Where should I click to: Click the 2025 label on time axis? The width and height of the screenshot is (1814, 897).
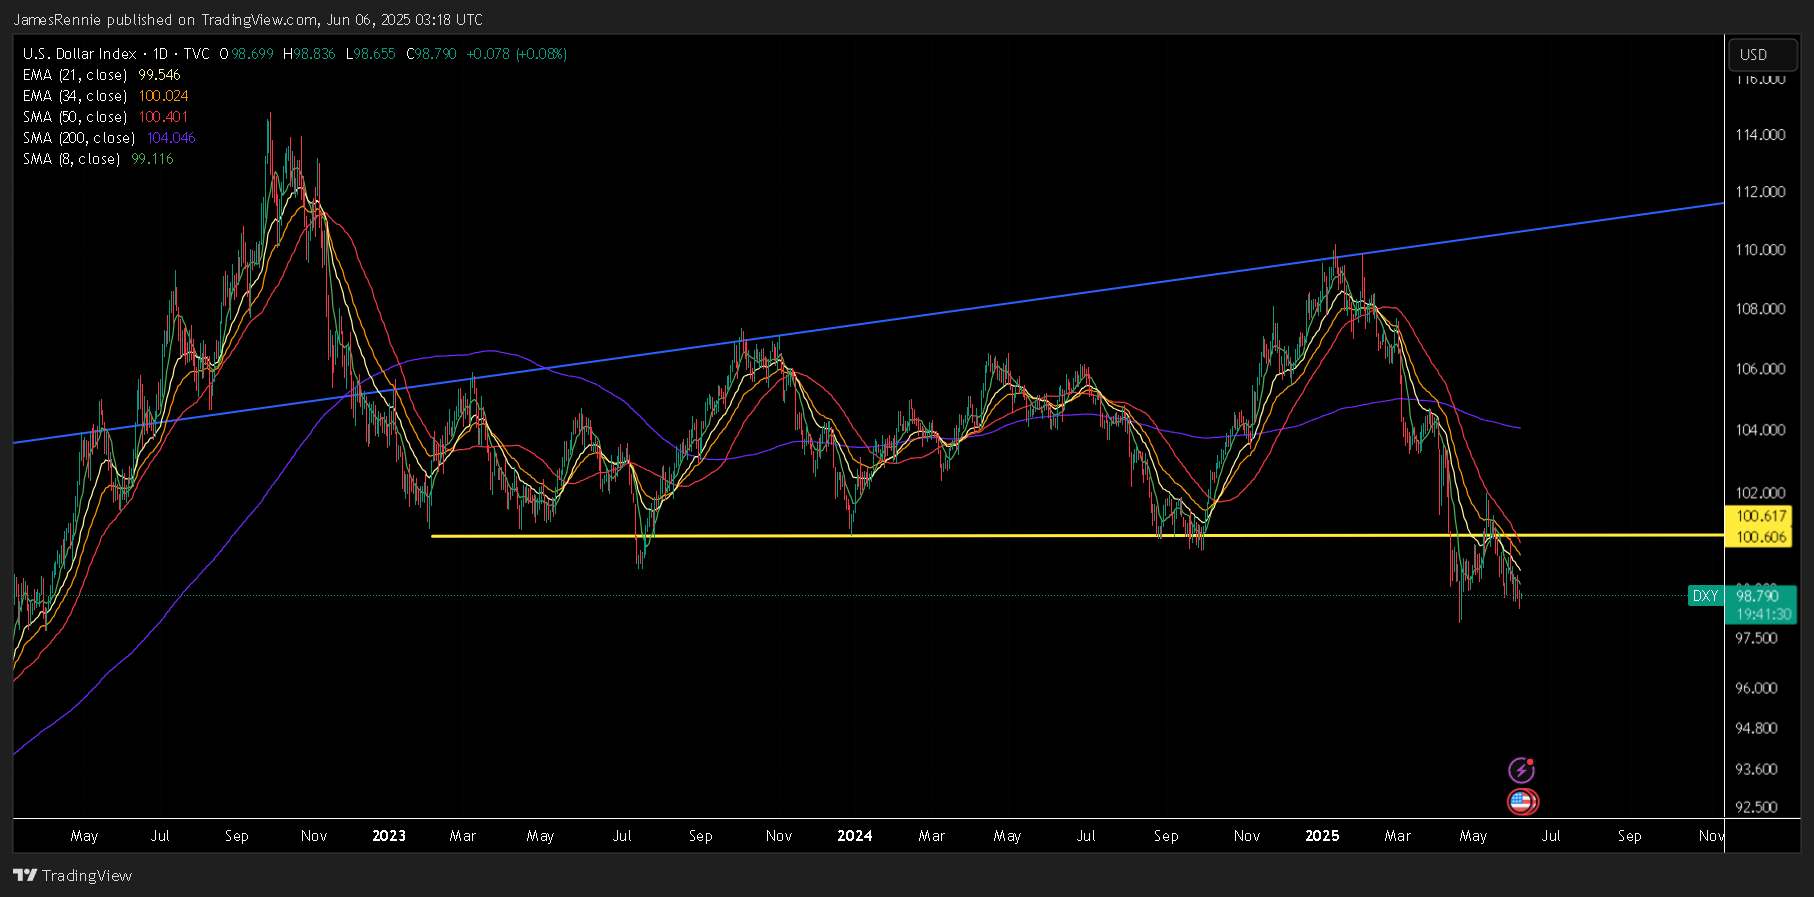click(1322, 836)
